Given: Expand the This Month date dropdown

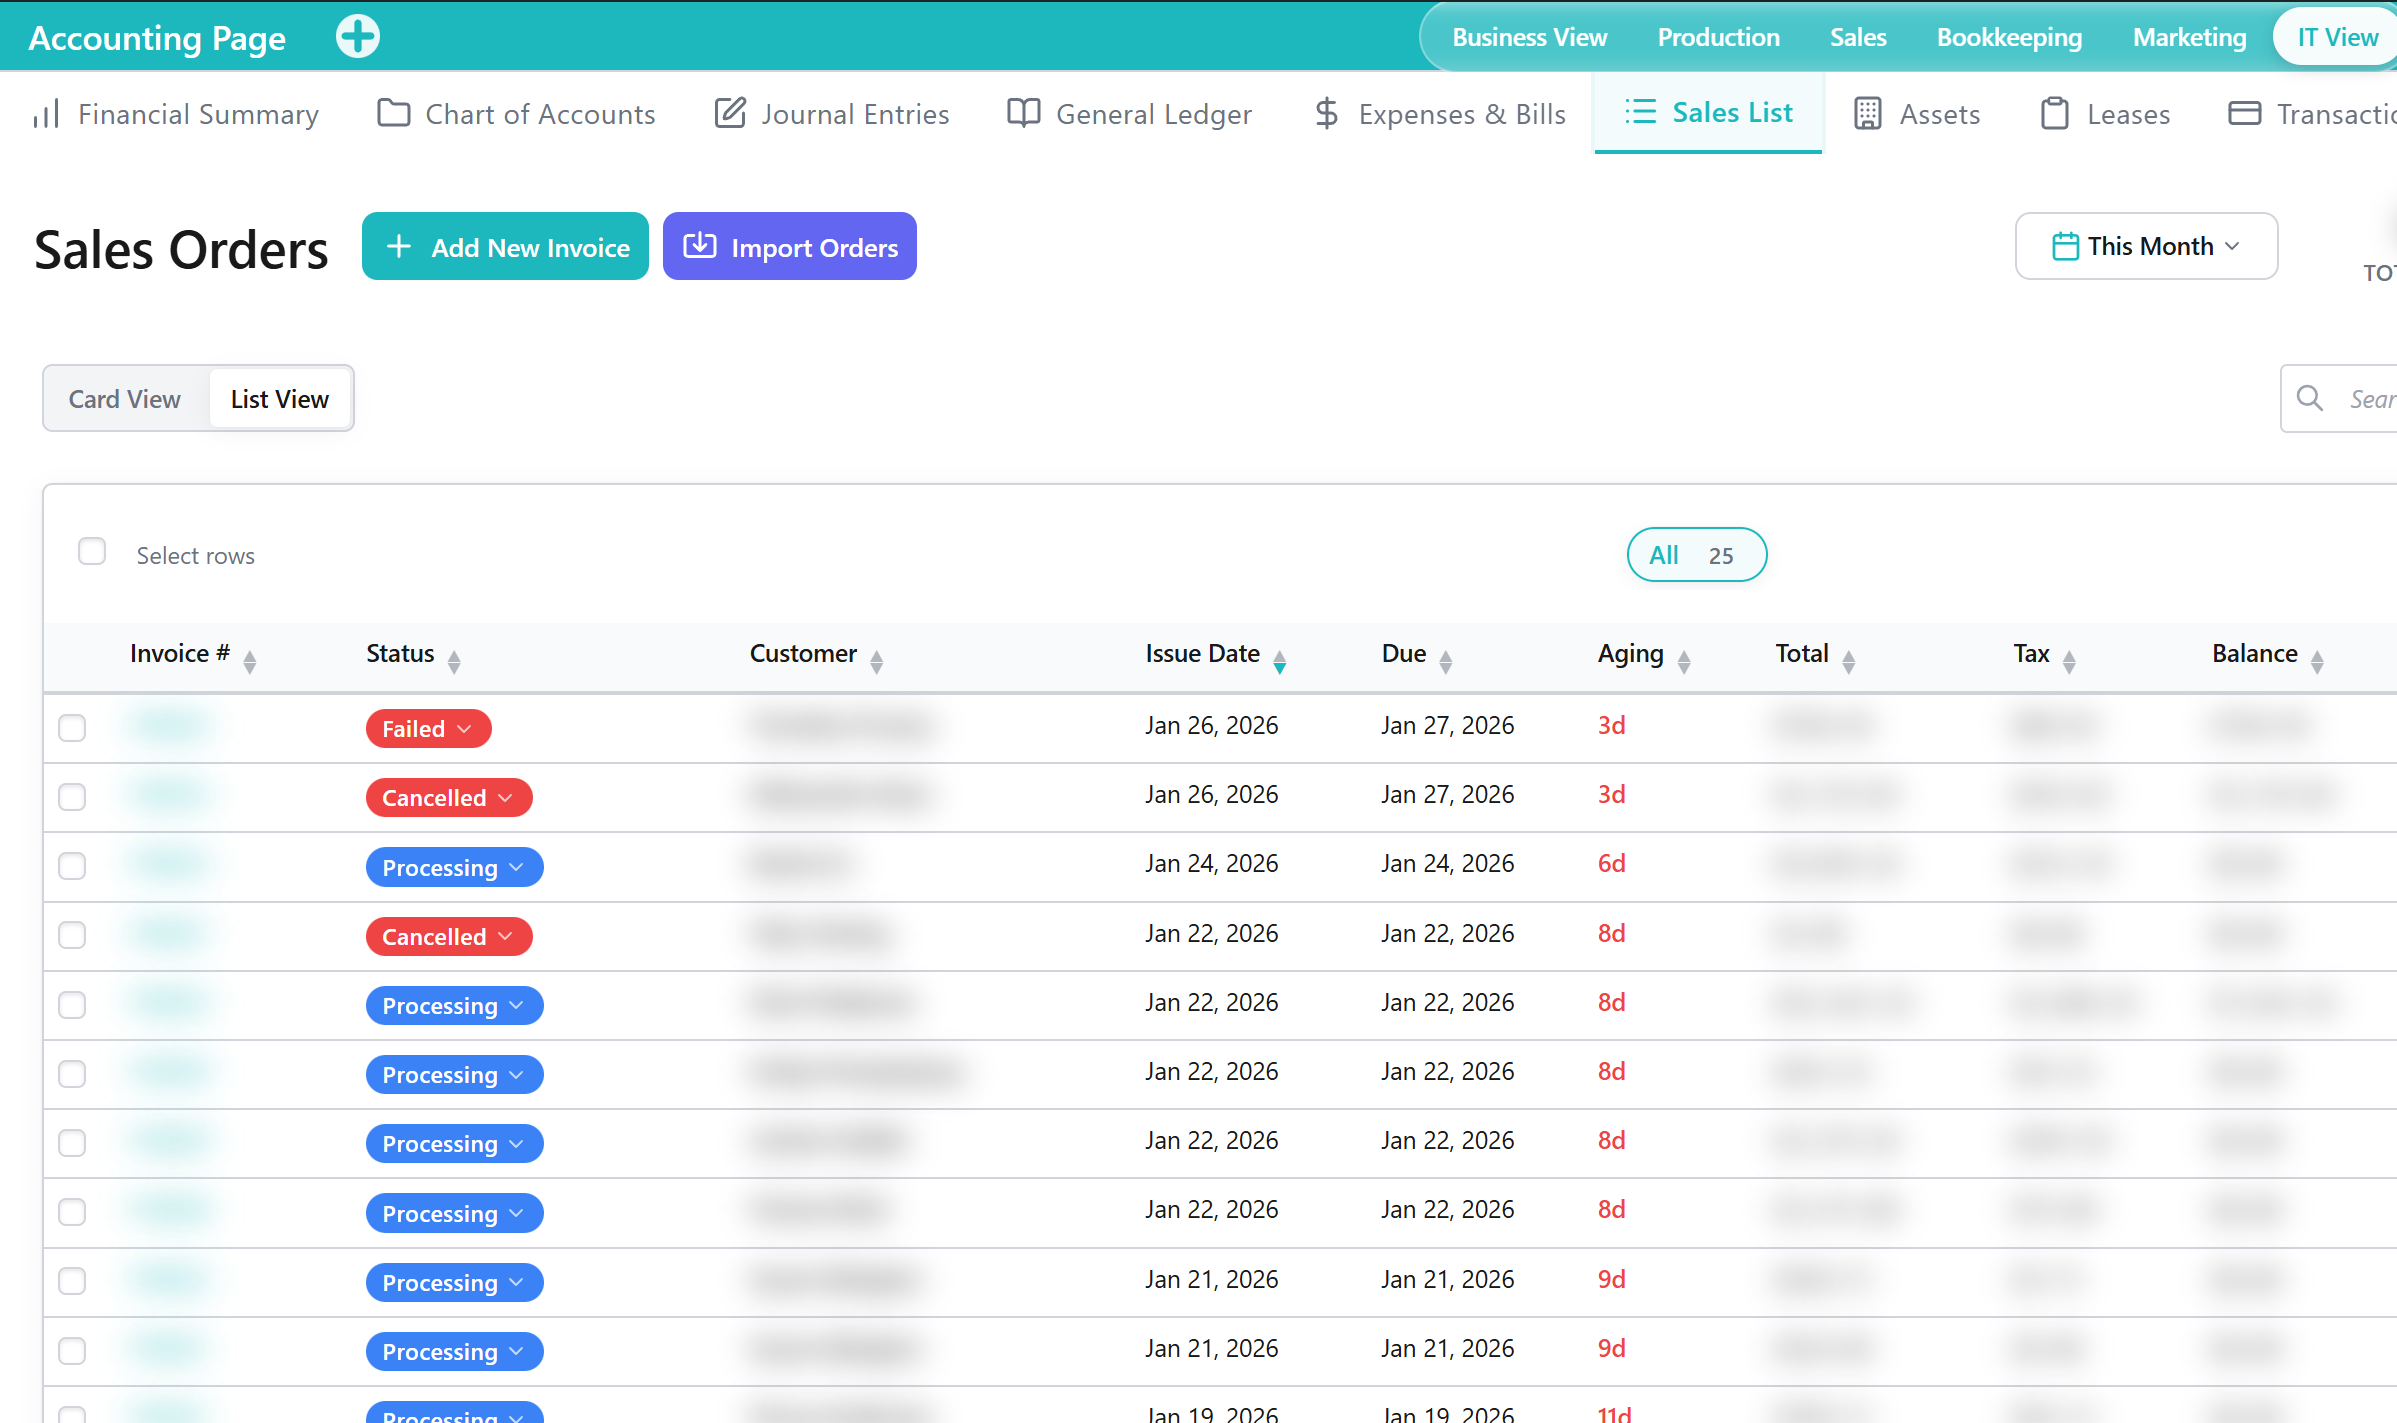Looking at the screenshot, I should tap(2146, 246).
